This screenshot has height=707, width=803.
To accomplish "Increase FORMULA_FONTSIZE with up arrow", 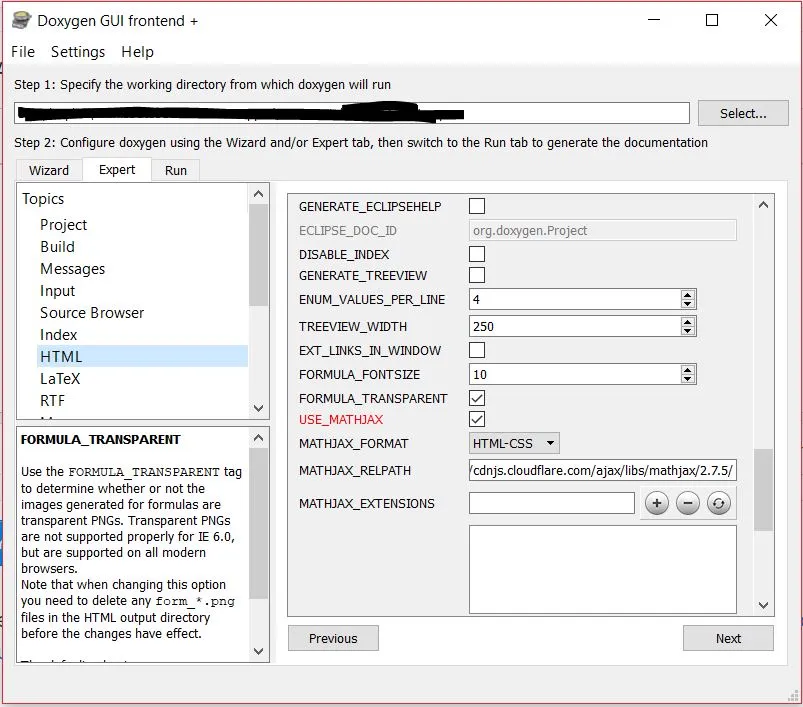I will 687,370.
